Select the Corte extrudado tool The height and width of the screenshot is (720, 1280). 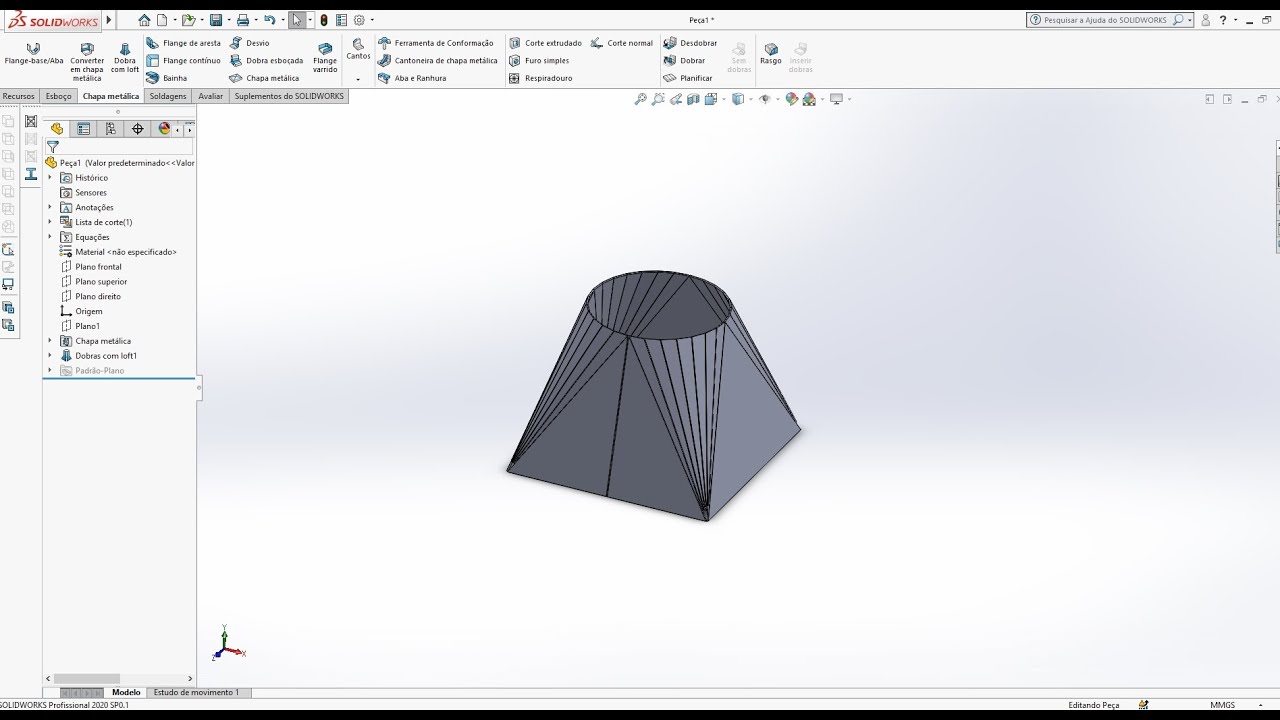[545, 43]
